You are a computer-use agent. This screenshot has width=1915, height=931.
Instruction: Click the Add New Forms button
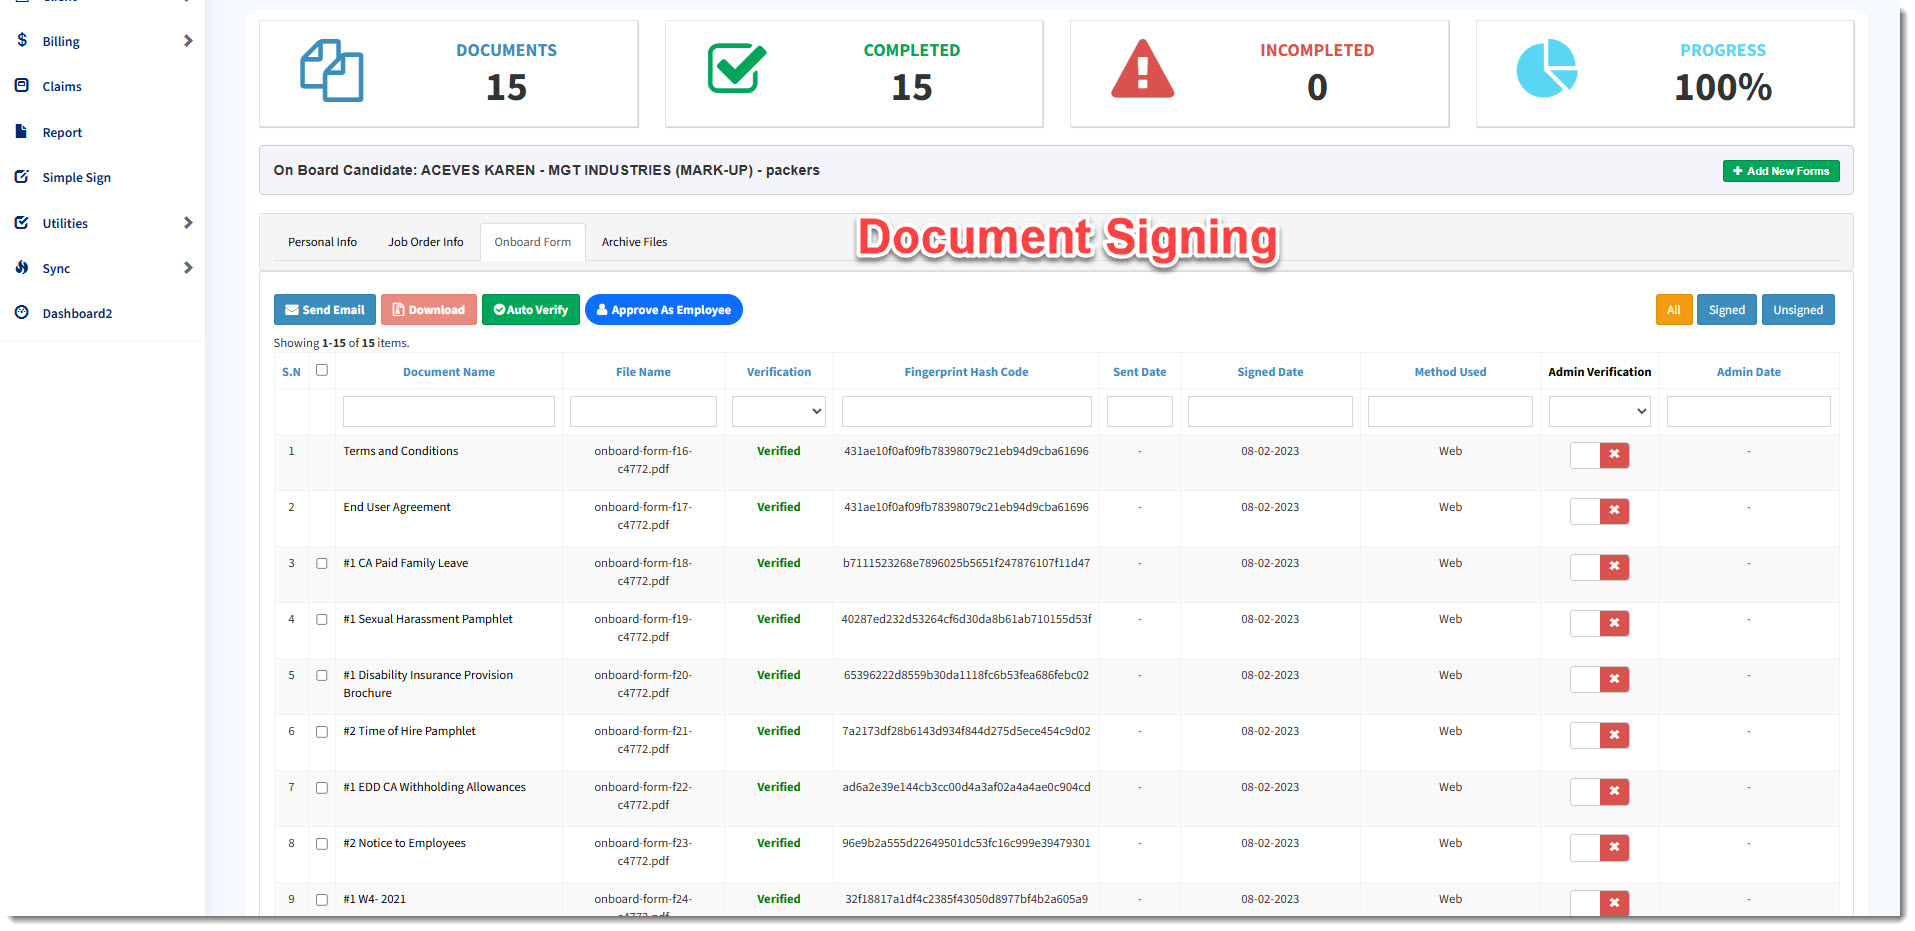(1780, 171)
